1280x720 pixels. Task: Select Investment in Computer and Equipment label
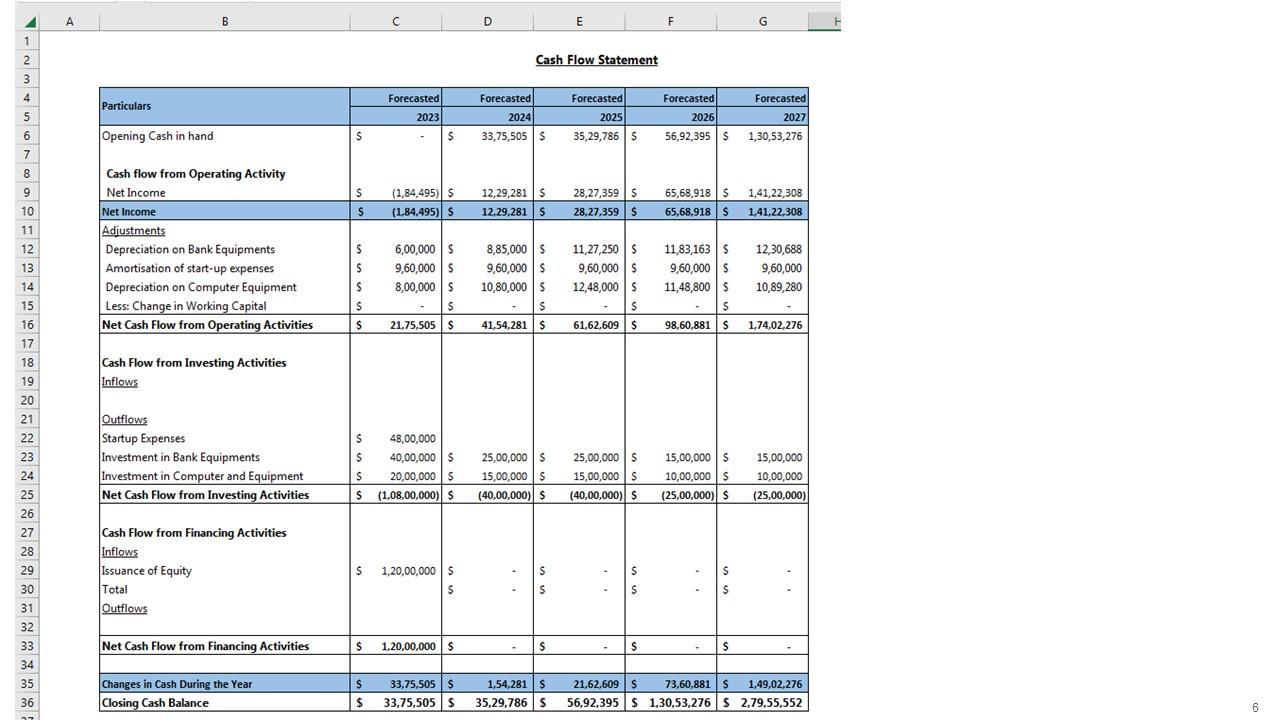(202, 477)
